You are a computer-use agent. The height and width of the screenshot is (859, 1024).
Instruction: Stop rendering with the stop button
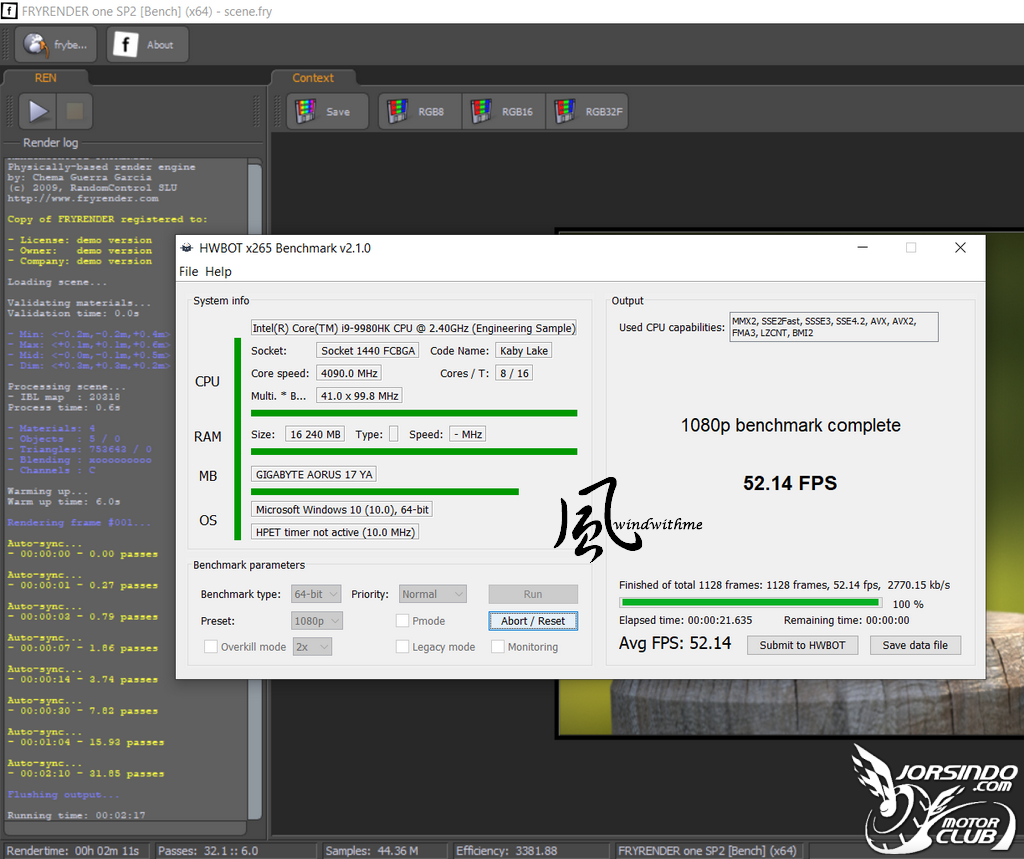(74, 111)
